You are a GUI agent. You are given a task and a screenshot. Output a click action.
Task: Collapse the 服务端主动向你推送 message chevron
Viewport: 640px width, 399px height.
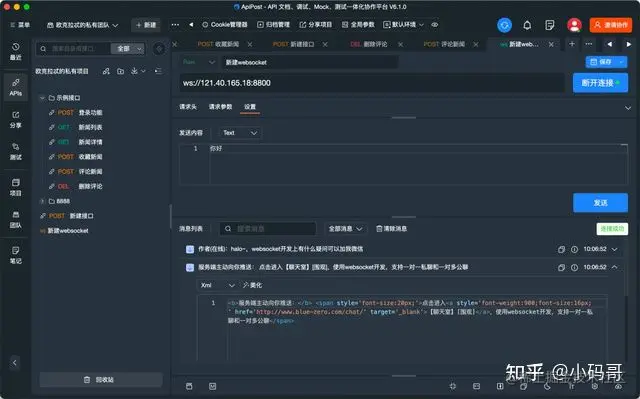pos(615,268)
